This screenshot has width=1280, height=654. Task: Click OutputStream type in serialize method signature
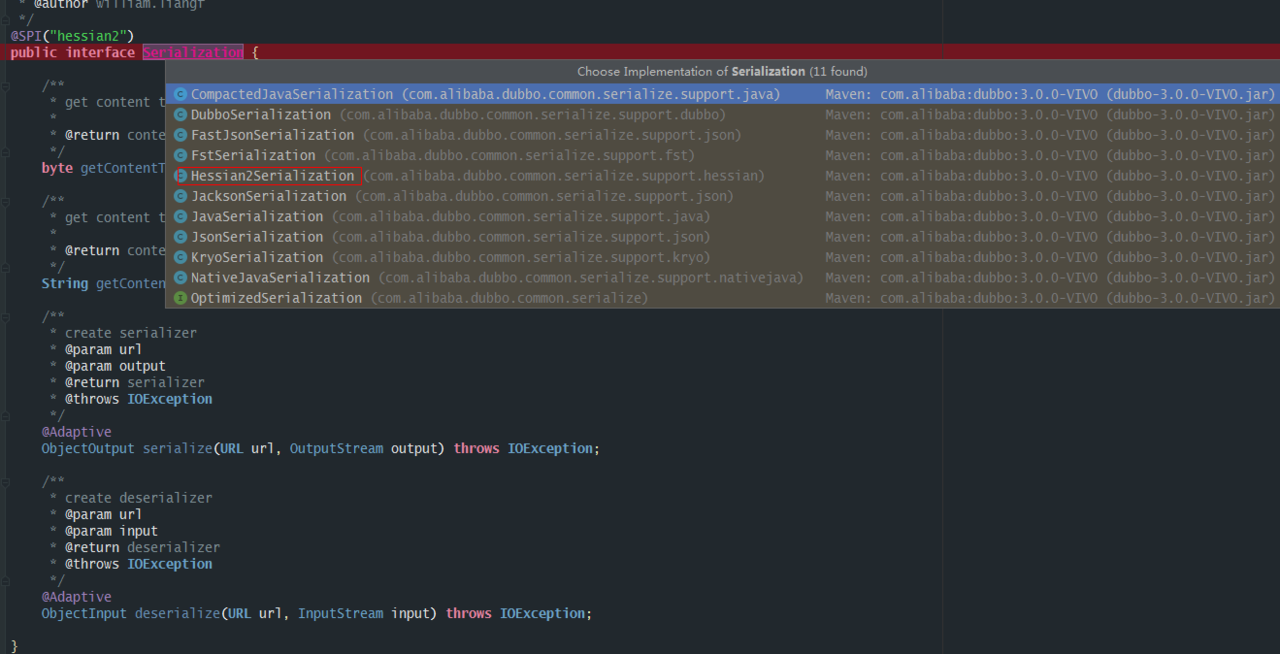click(336, 449)
